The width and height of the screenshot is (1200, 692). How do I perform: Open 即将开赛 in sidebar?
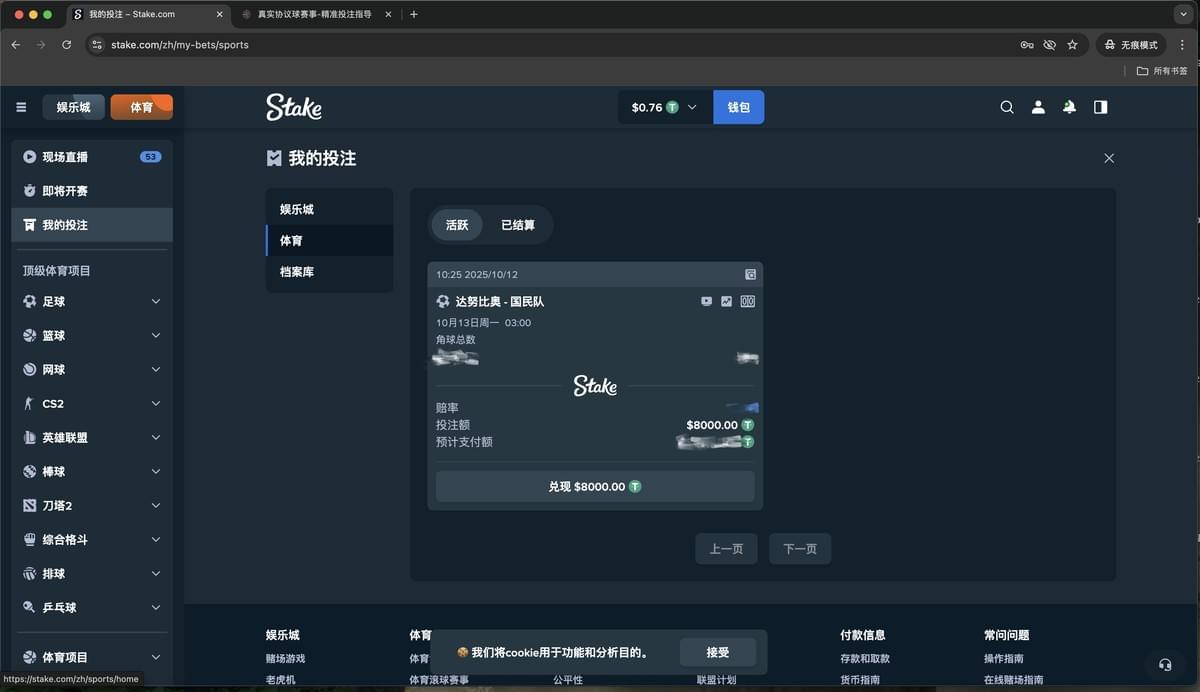coord(92,191)
